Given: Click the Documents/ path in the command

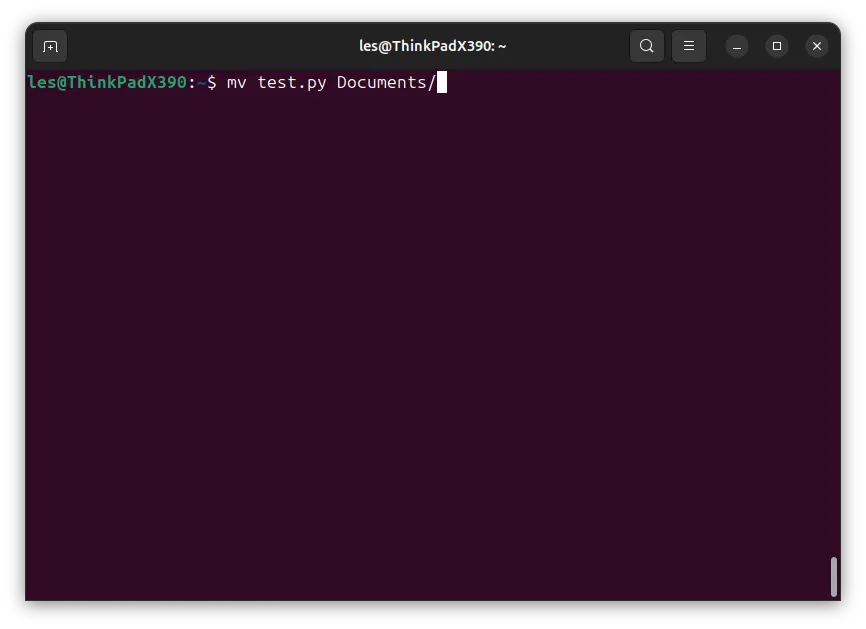Looking at the screenshot, I should coord(387,82).
